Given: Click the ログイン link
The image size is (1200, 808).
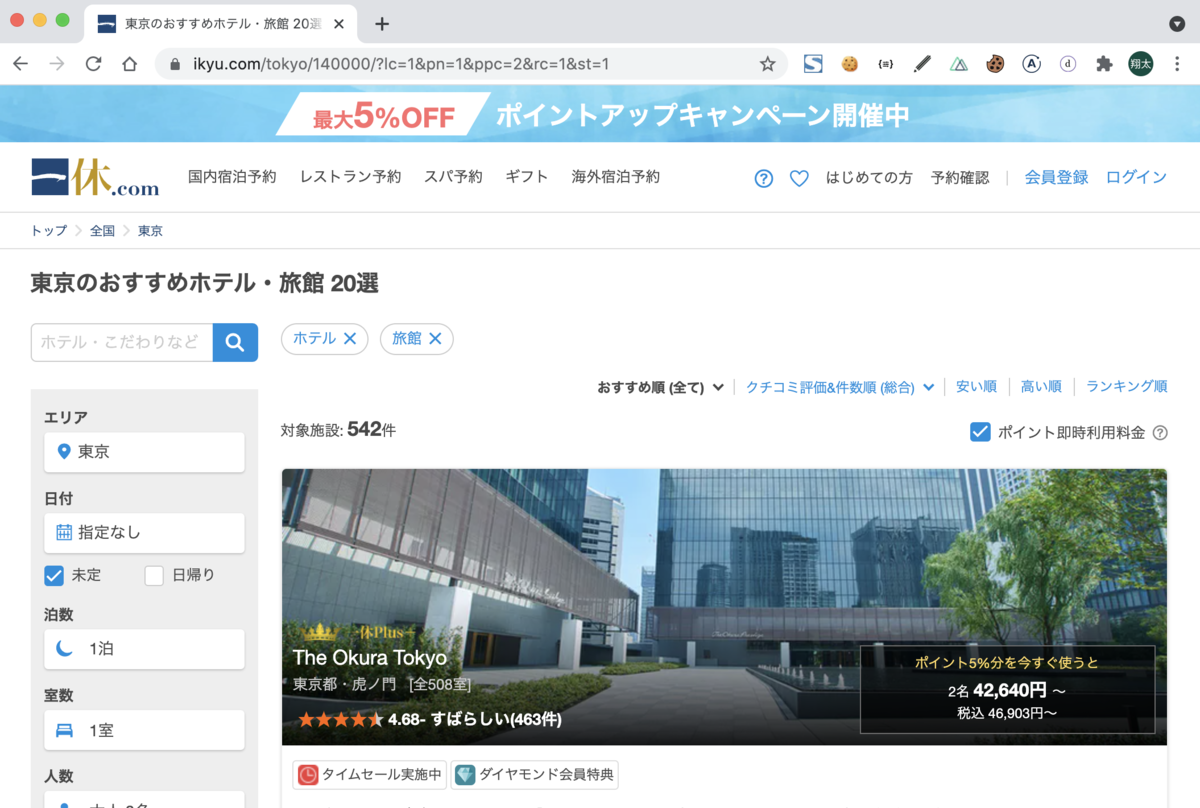Looking at the screenshot, I should coord(1136,177).
